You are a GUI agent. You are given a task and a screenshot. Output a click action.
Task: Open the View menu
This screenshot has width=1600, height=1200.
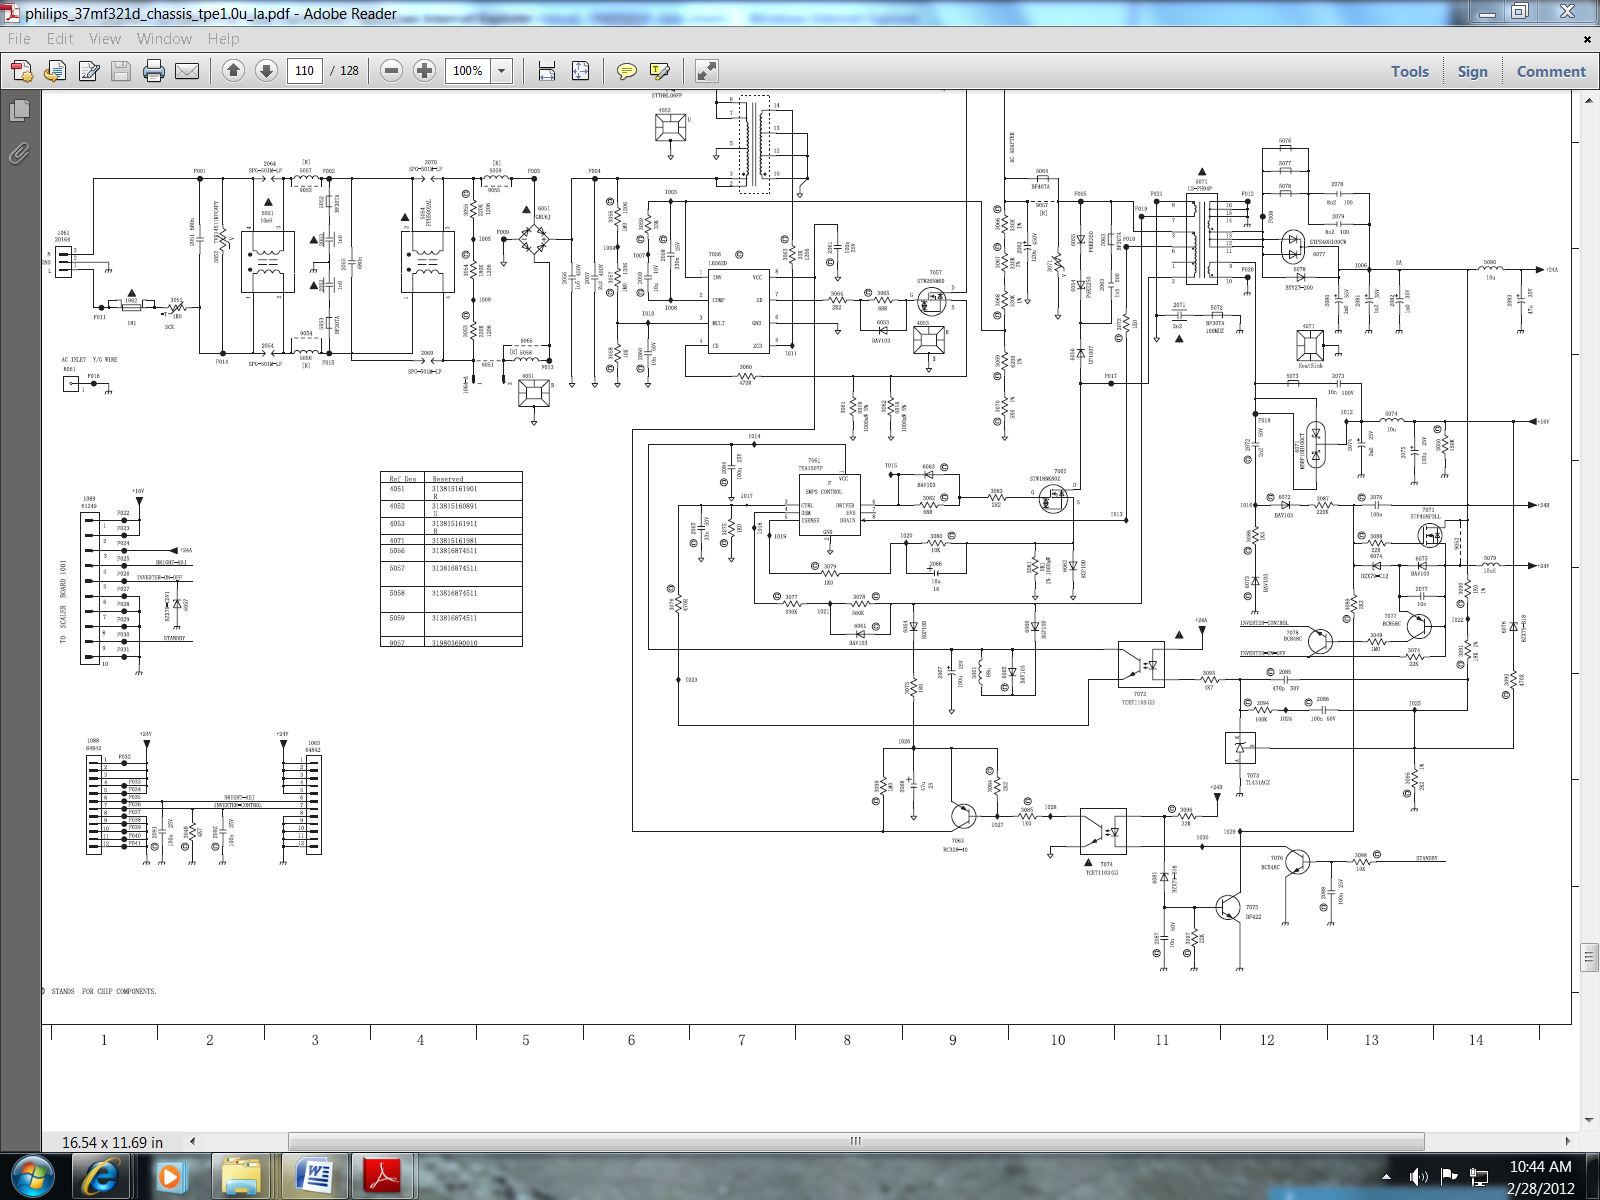click(104, 39)
